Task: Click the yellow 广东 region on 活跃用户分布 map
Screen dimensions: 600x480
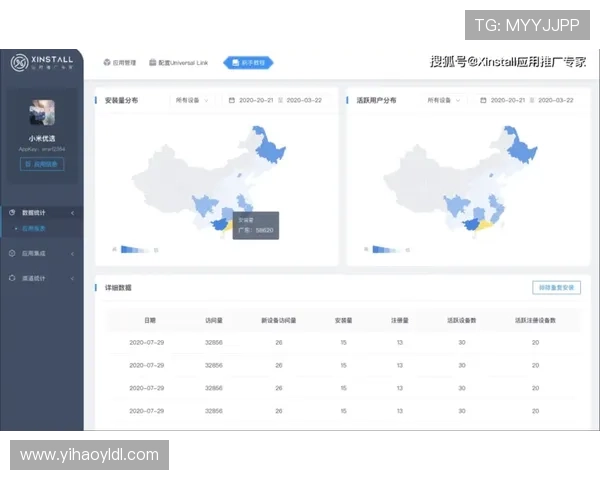Action: [x=484, y=225]
